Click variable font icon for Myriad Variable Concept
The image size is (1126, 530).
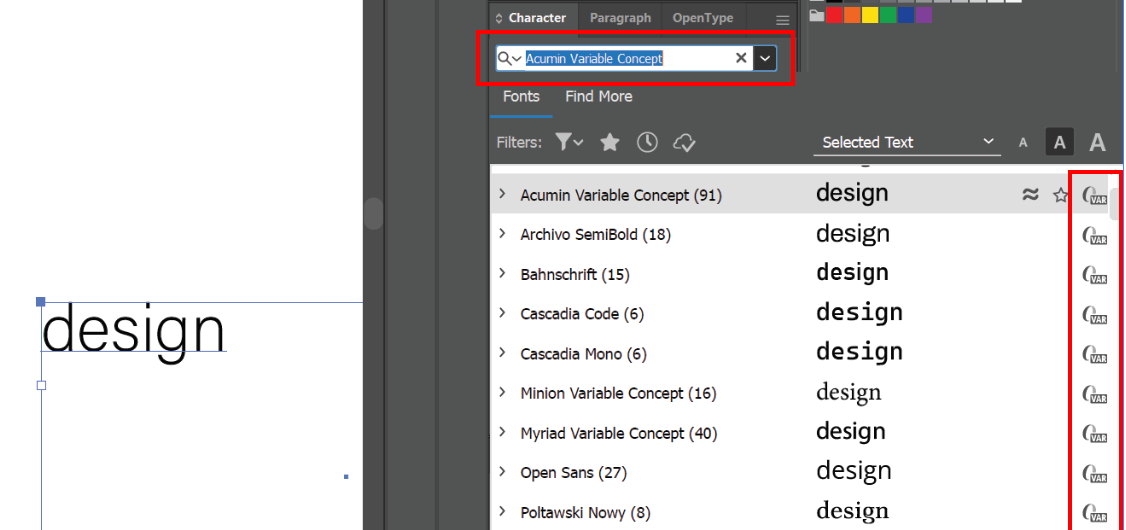[1094, 434]
